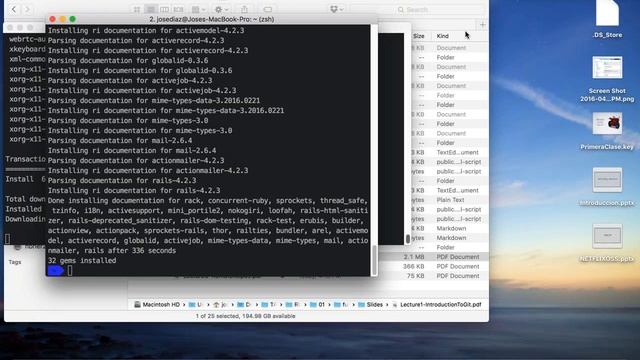Click the Tags heading in Finder sidebar

tap(15, 262)
